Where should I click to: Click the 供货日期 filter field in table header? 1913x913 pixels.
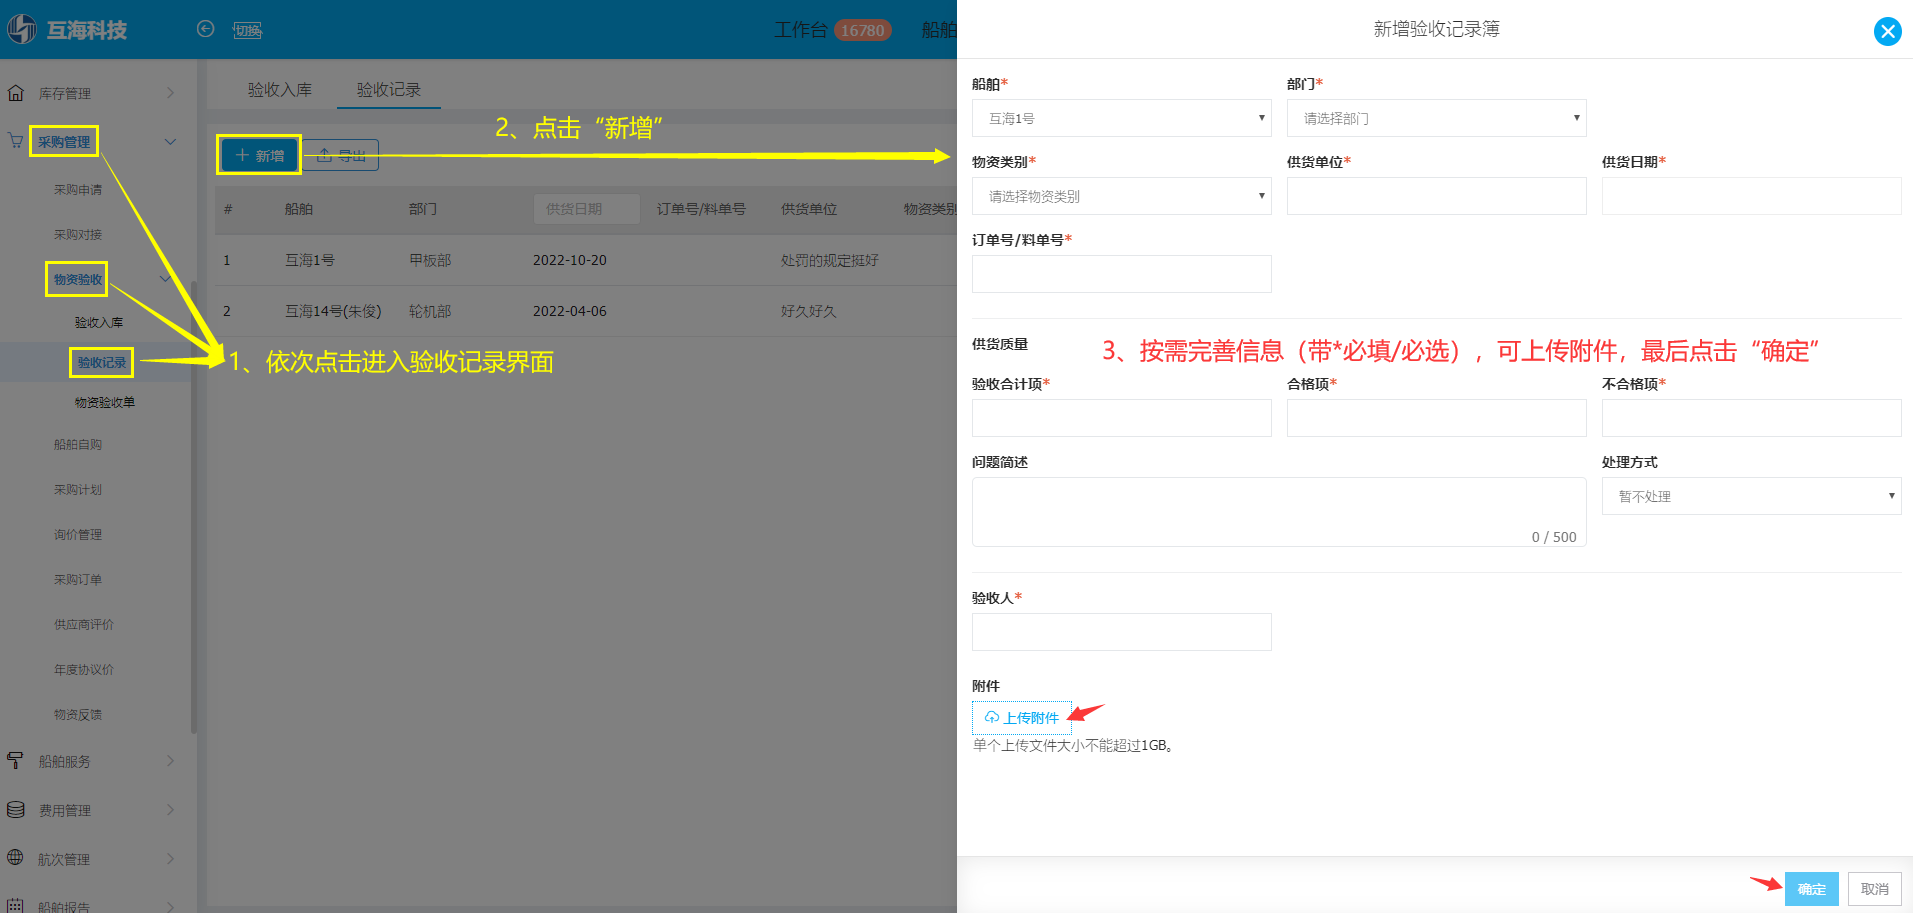pyautogui.click(x=587, y=209)
